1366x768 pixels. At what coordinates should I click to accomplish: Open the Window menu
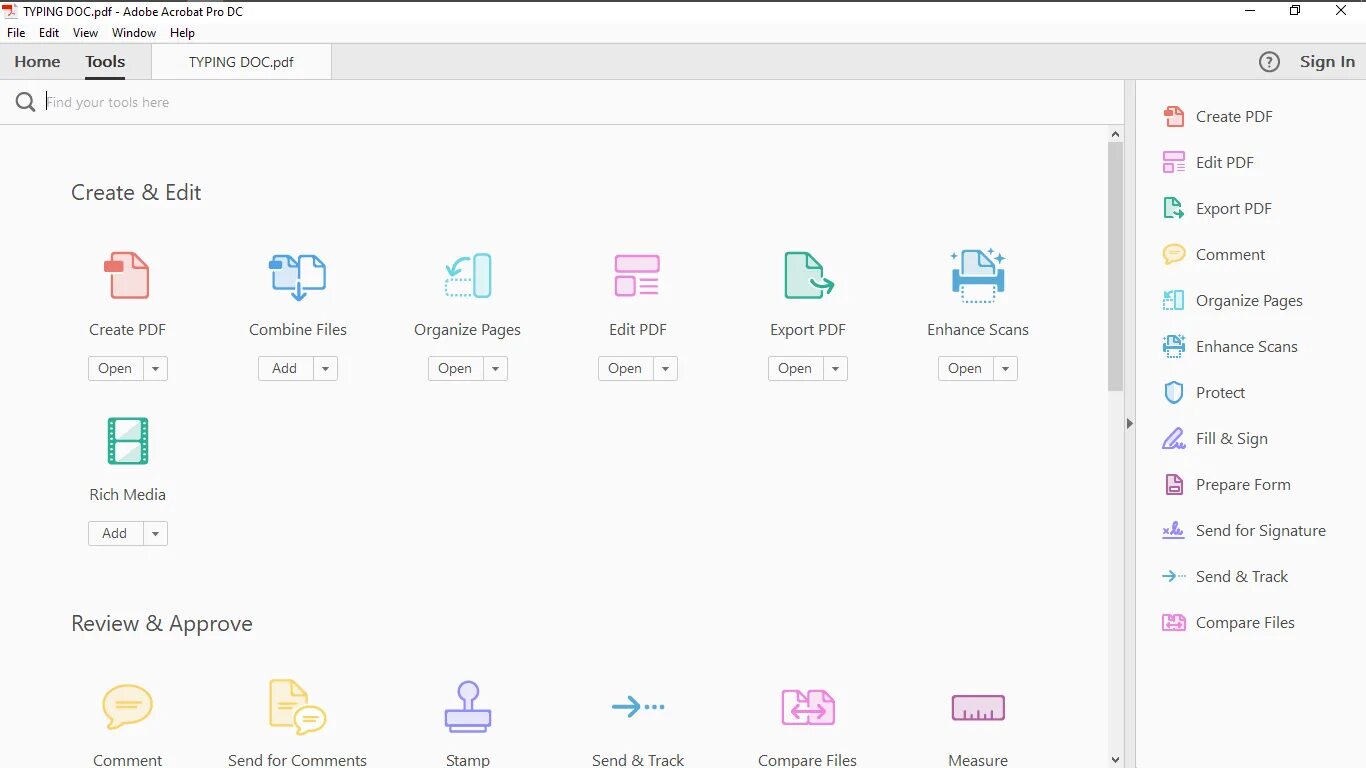(134, 33)
